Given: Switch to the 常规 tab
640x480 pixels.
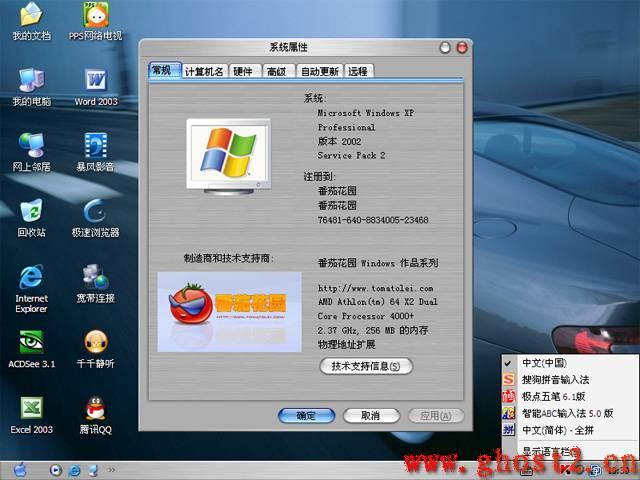Looking at the screenshot, I should (164, 71).
